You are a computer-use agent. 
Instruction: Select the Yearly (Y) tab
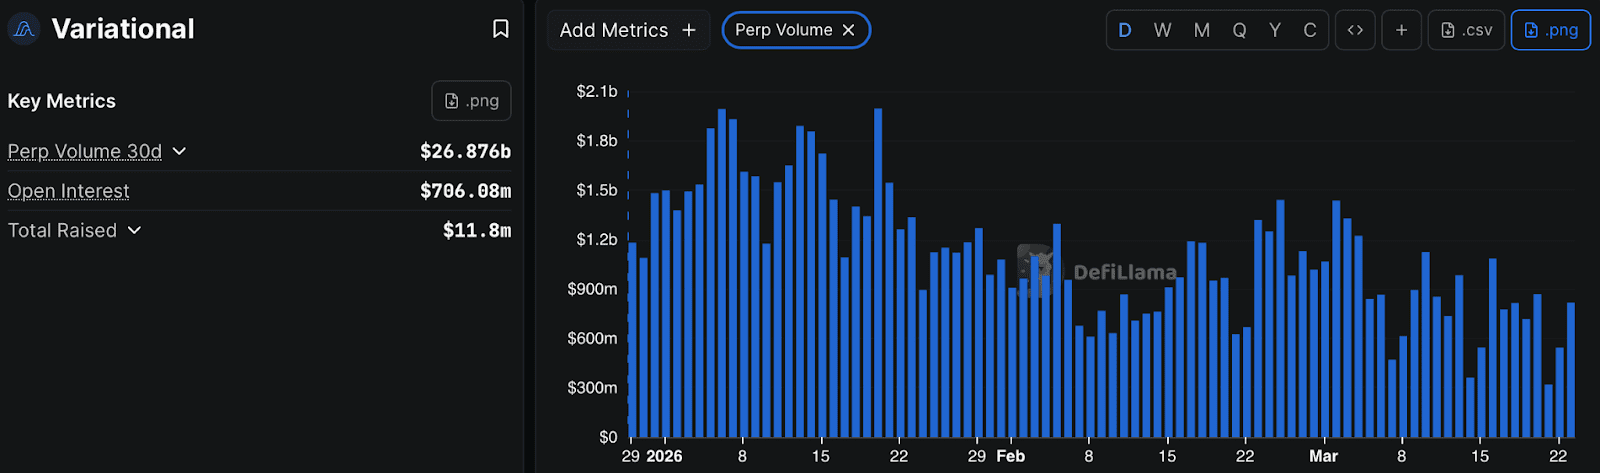click(x=1275, y=30)
